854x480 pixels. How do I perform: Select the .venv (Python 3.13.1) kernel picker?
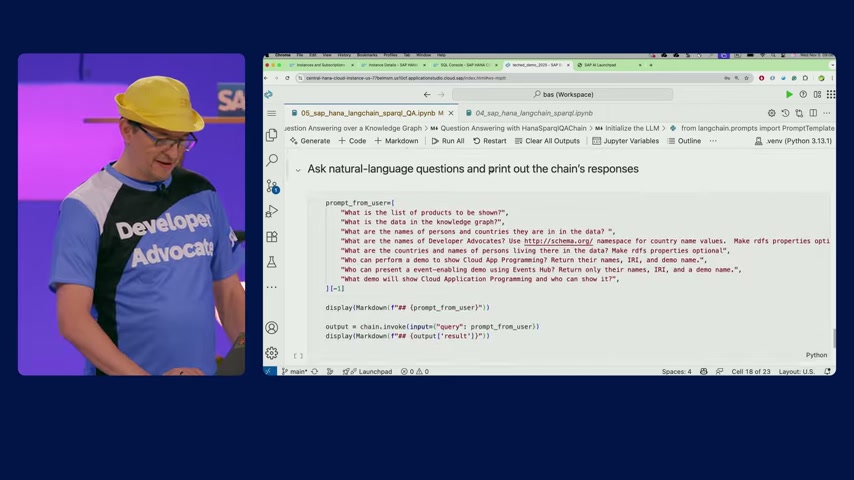click(x=794, y=141)
